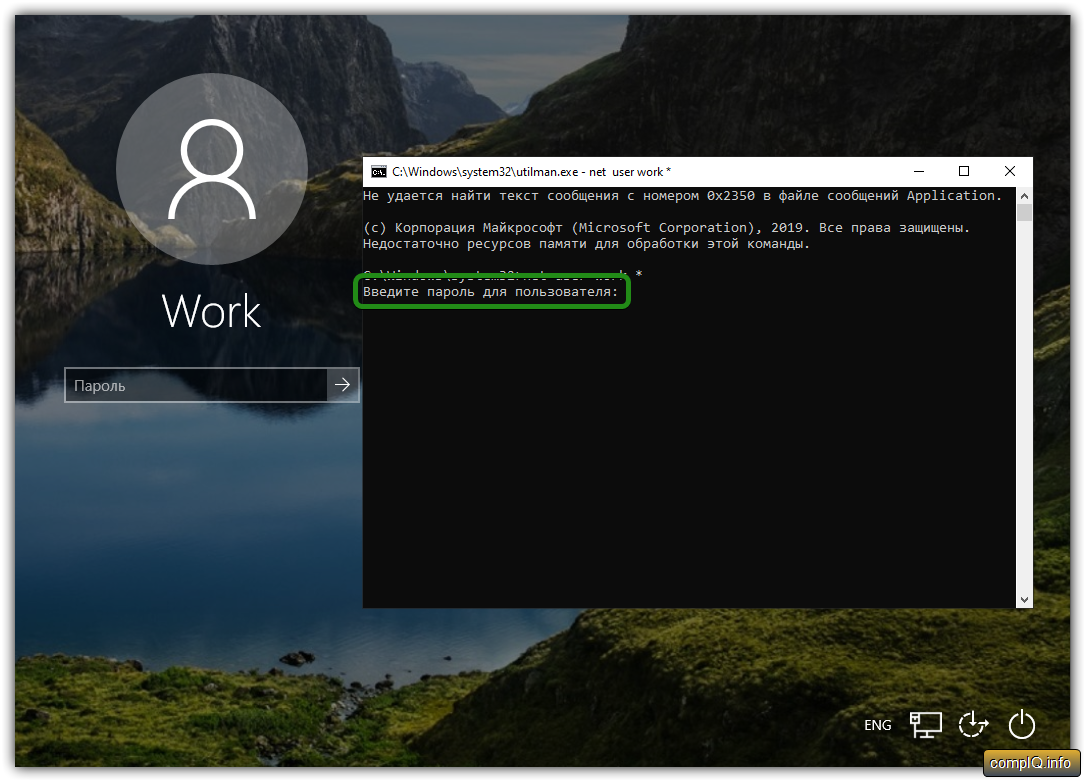Open the Ease of Access icon
Screen dimensions: 1086x782
coord(972,724)
